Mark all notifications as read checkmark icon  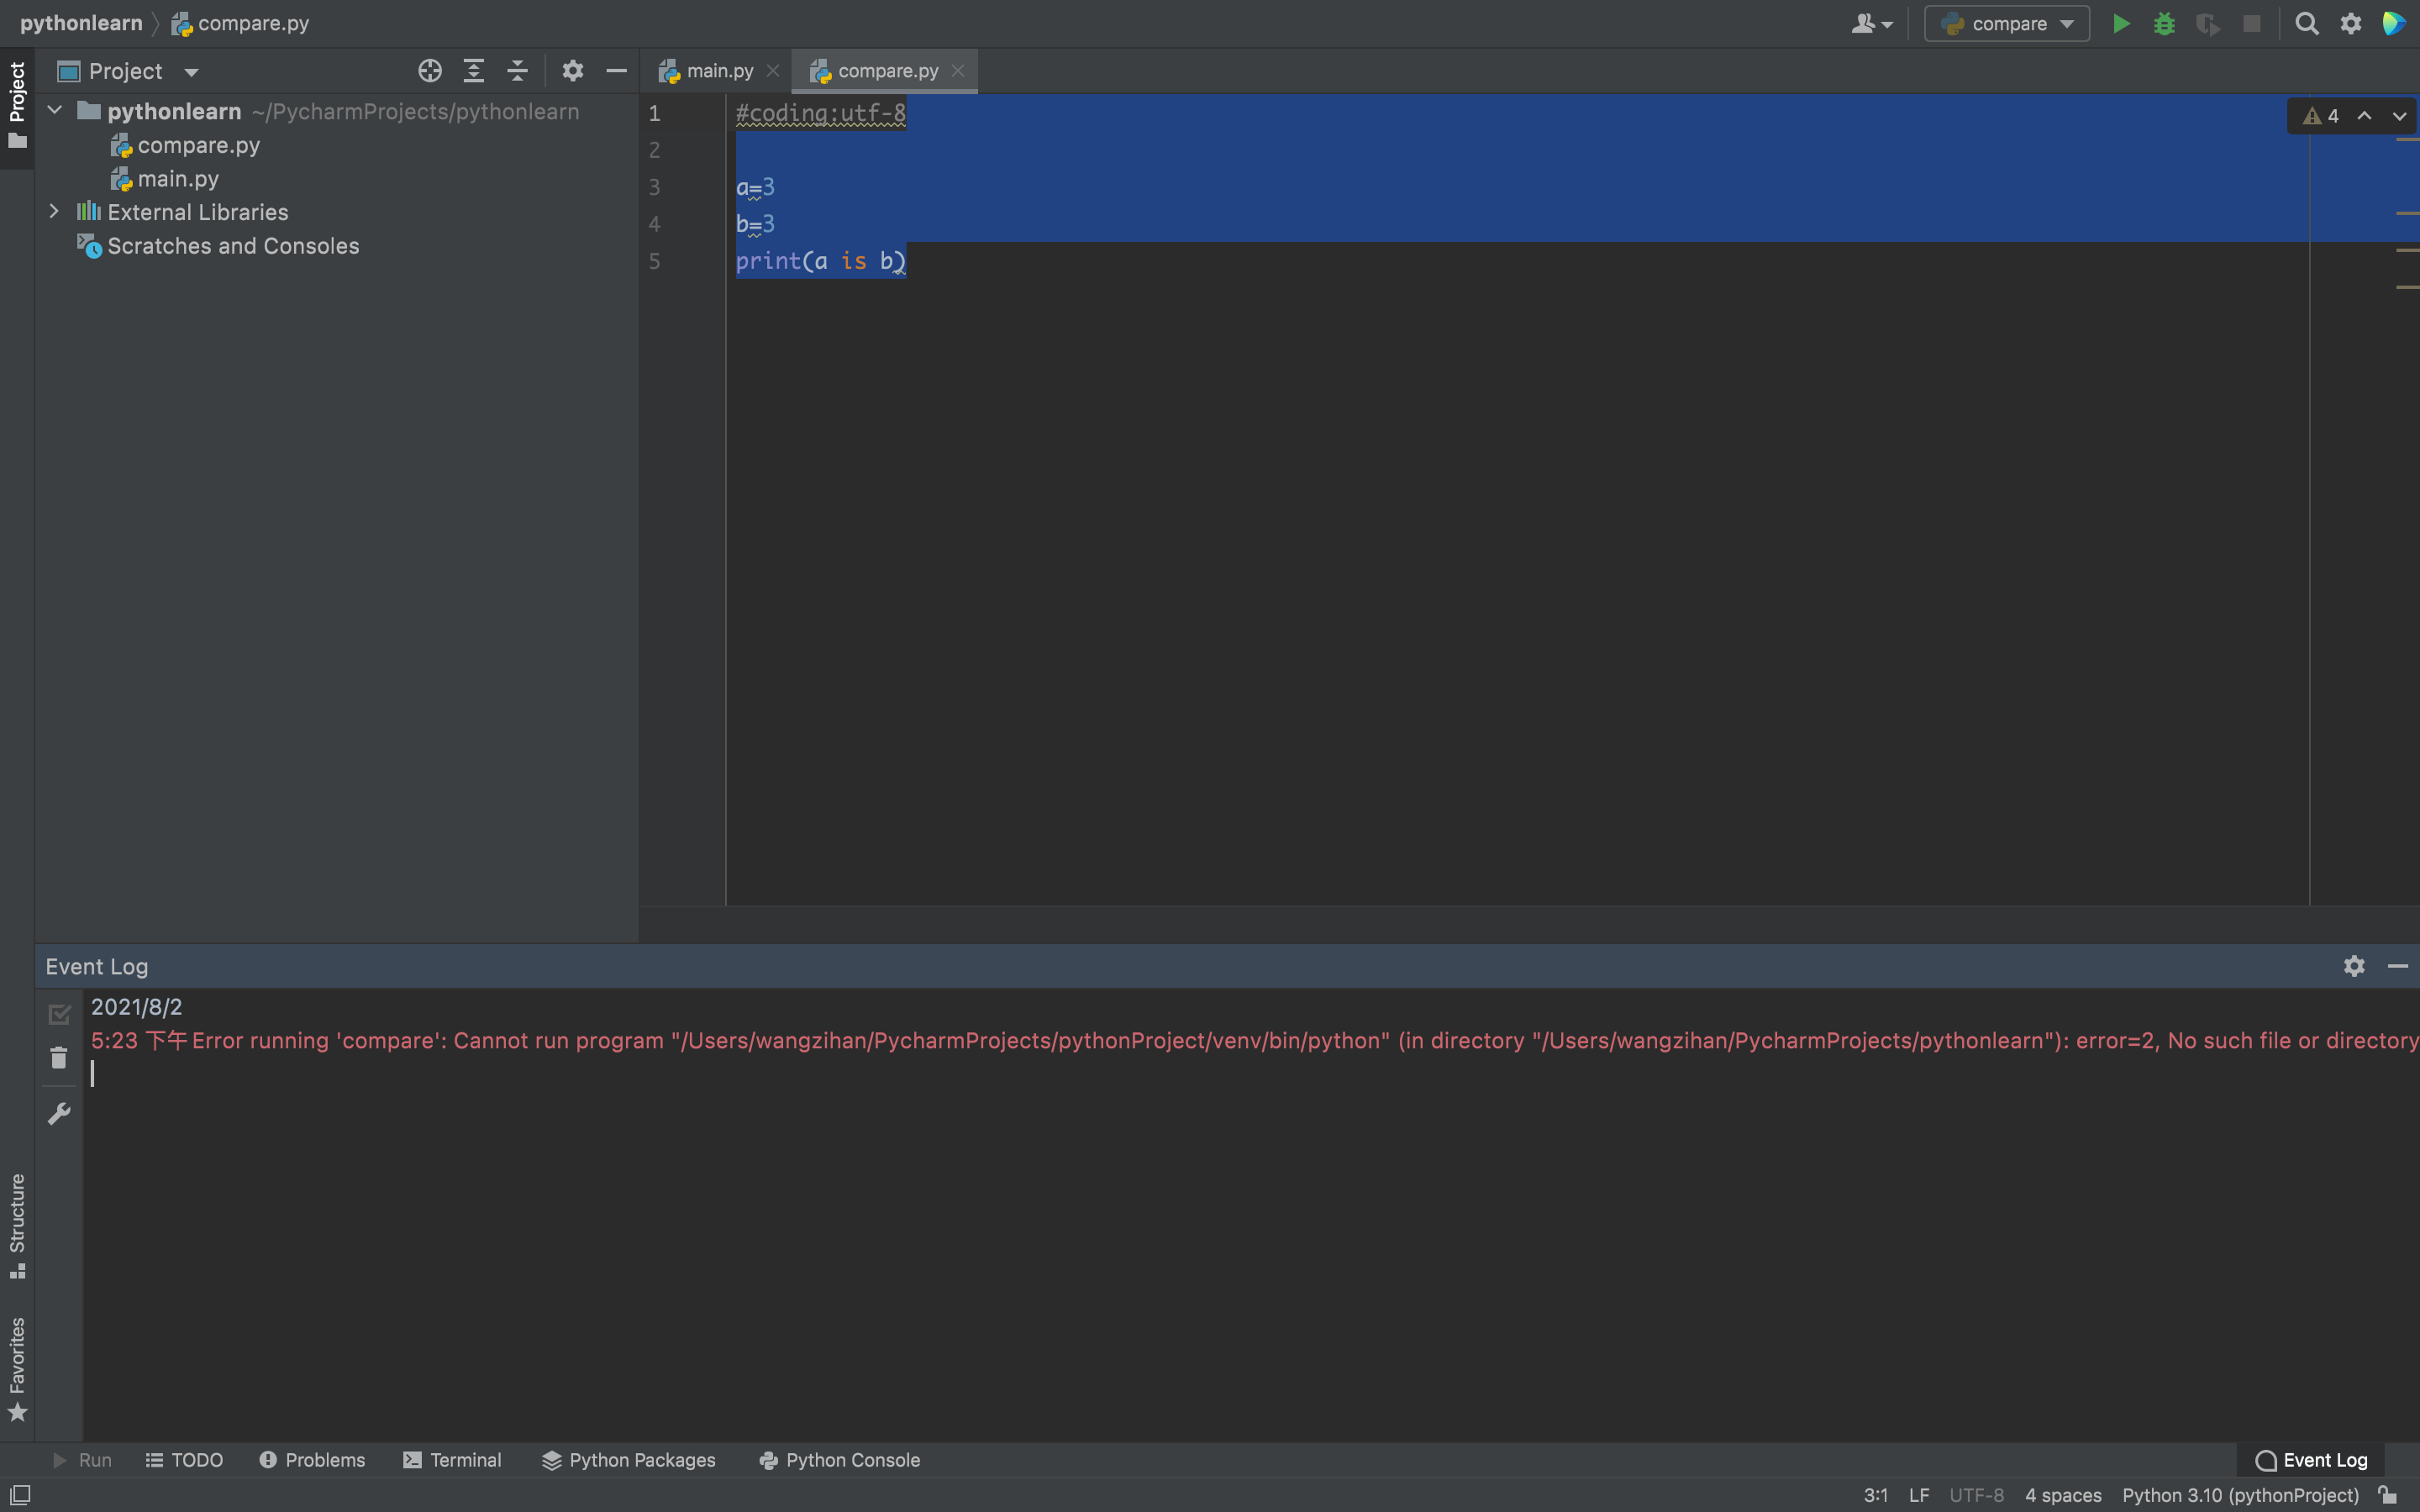click(x=59, y=1014)
